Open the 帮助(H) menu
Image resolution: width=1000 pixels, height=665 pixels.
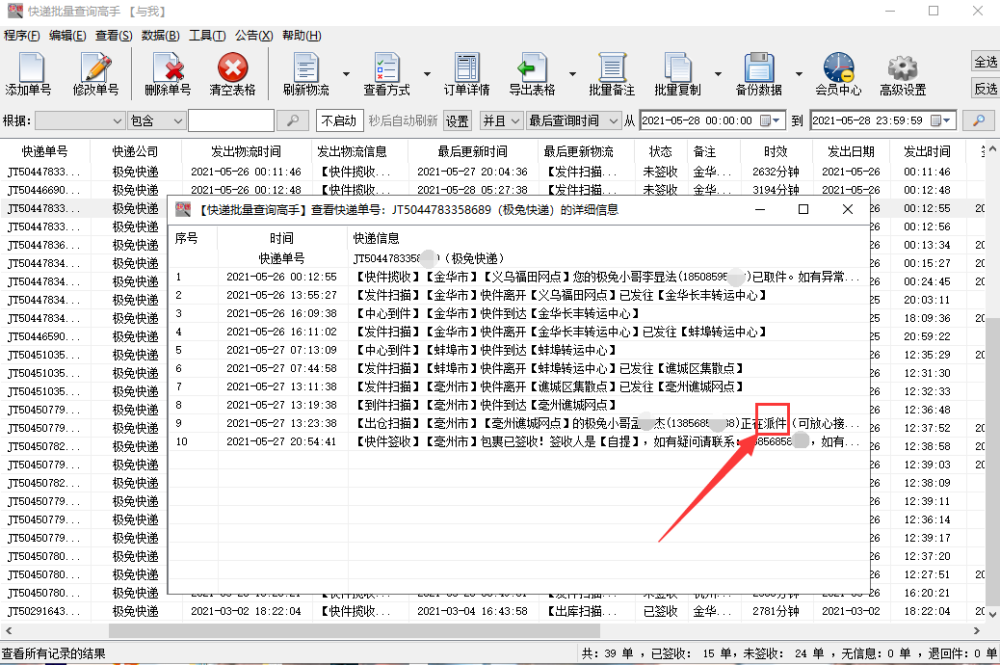click(x=302, y=36)
